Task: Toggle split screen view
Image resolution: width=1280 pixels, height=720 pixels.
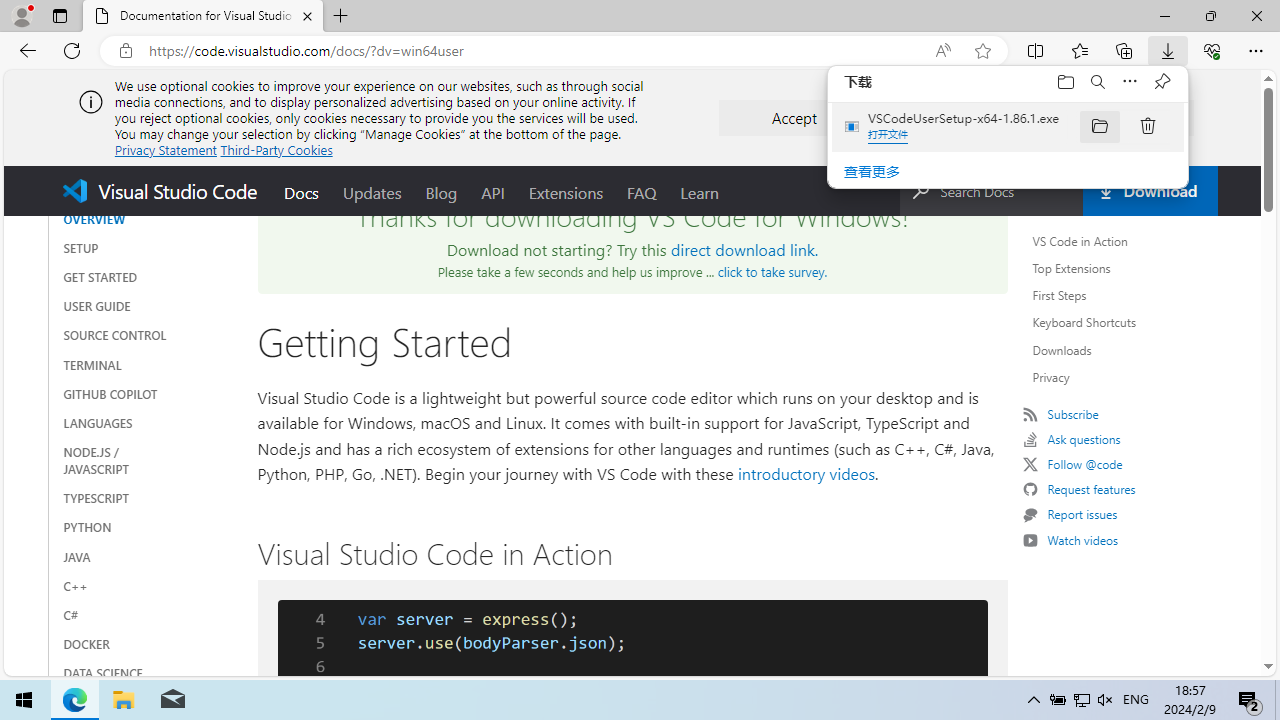Action: click(x=1036, y=51)
